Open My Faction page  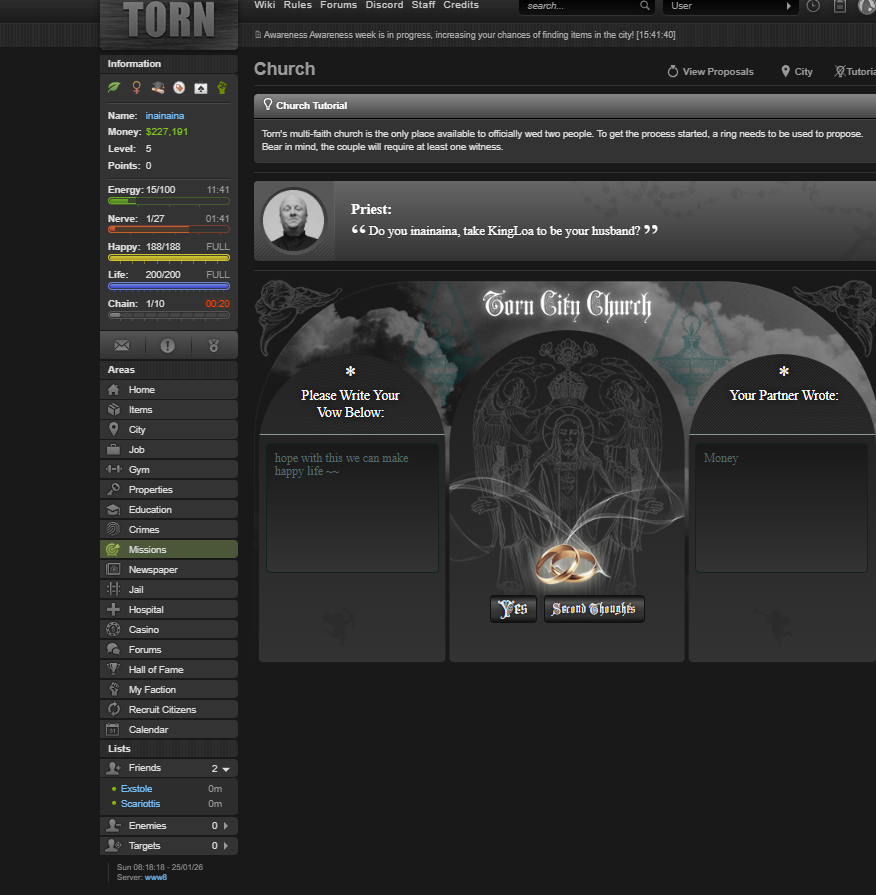click(169, 689)
